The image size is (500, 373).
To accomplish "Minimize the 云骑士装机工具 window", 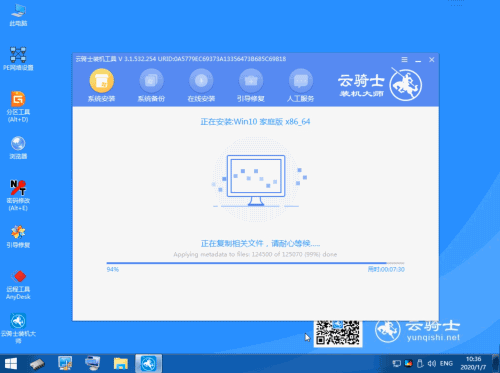I will 418,60.
